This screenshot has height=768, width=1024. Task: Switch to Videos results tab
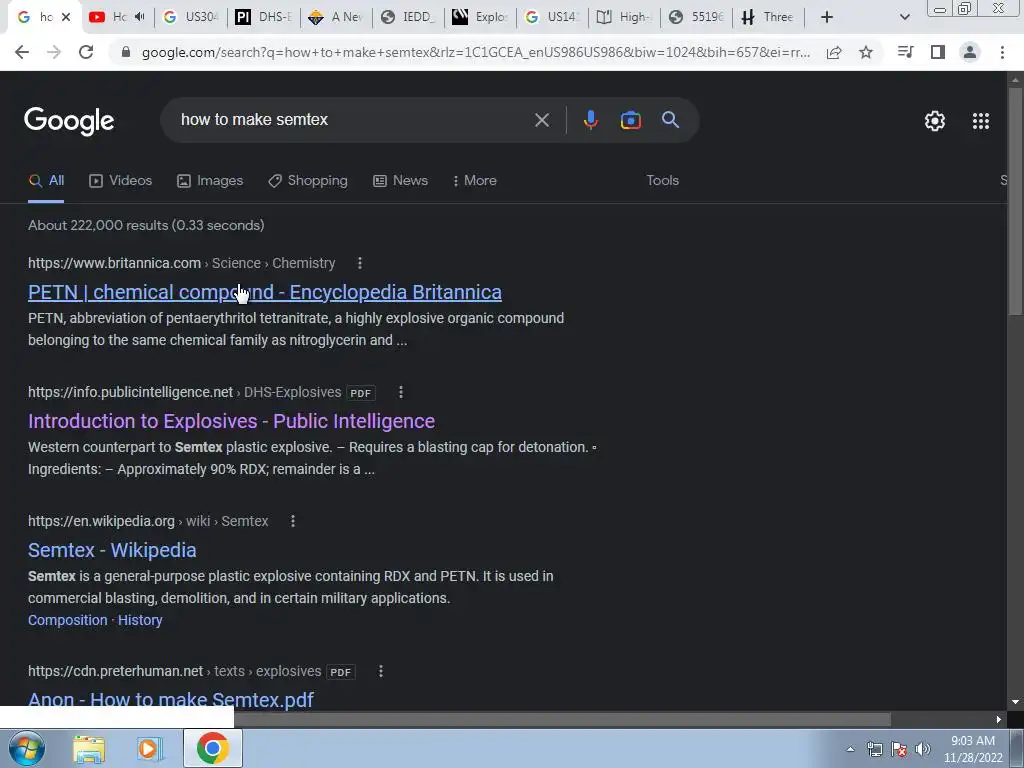(x=121, y=181)
